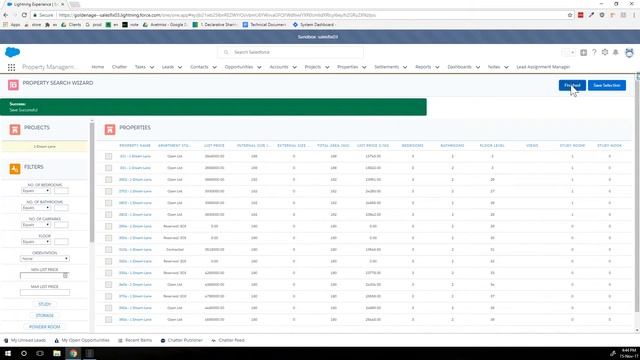Viewport: 640px width, 360px height.
Task: Open Cortana search circle on taskbar
Action: tap(24, 353)
